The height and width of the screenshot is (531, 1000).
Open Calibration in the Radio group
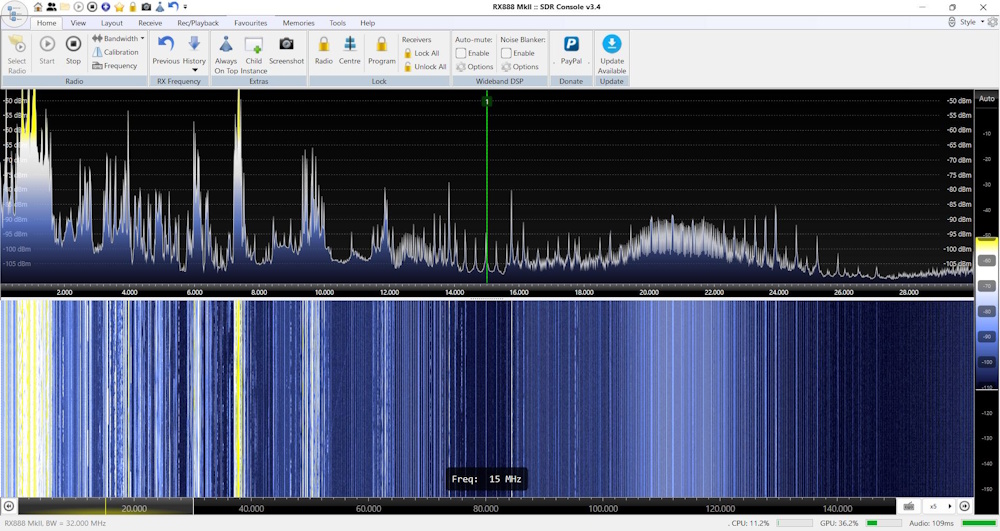(115, 52)
